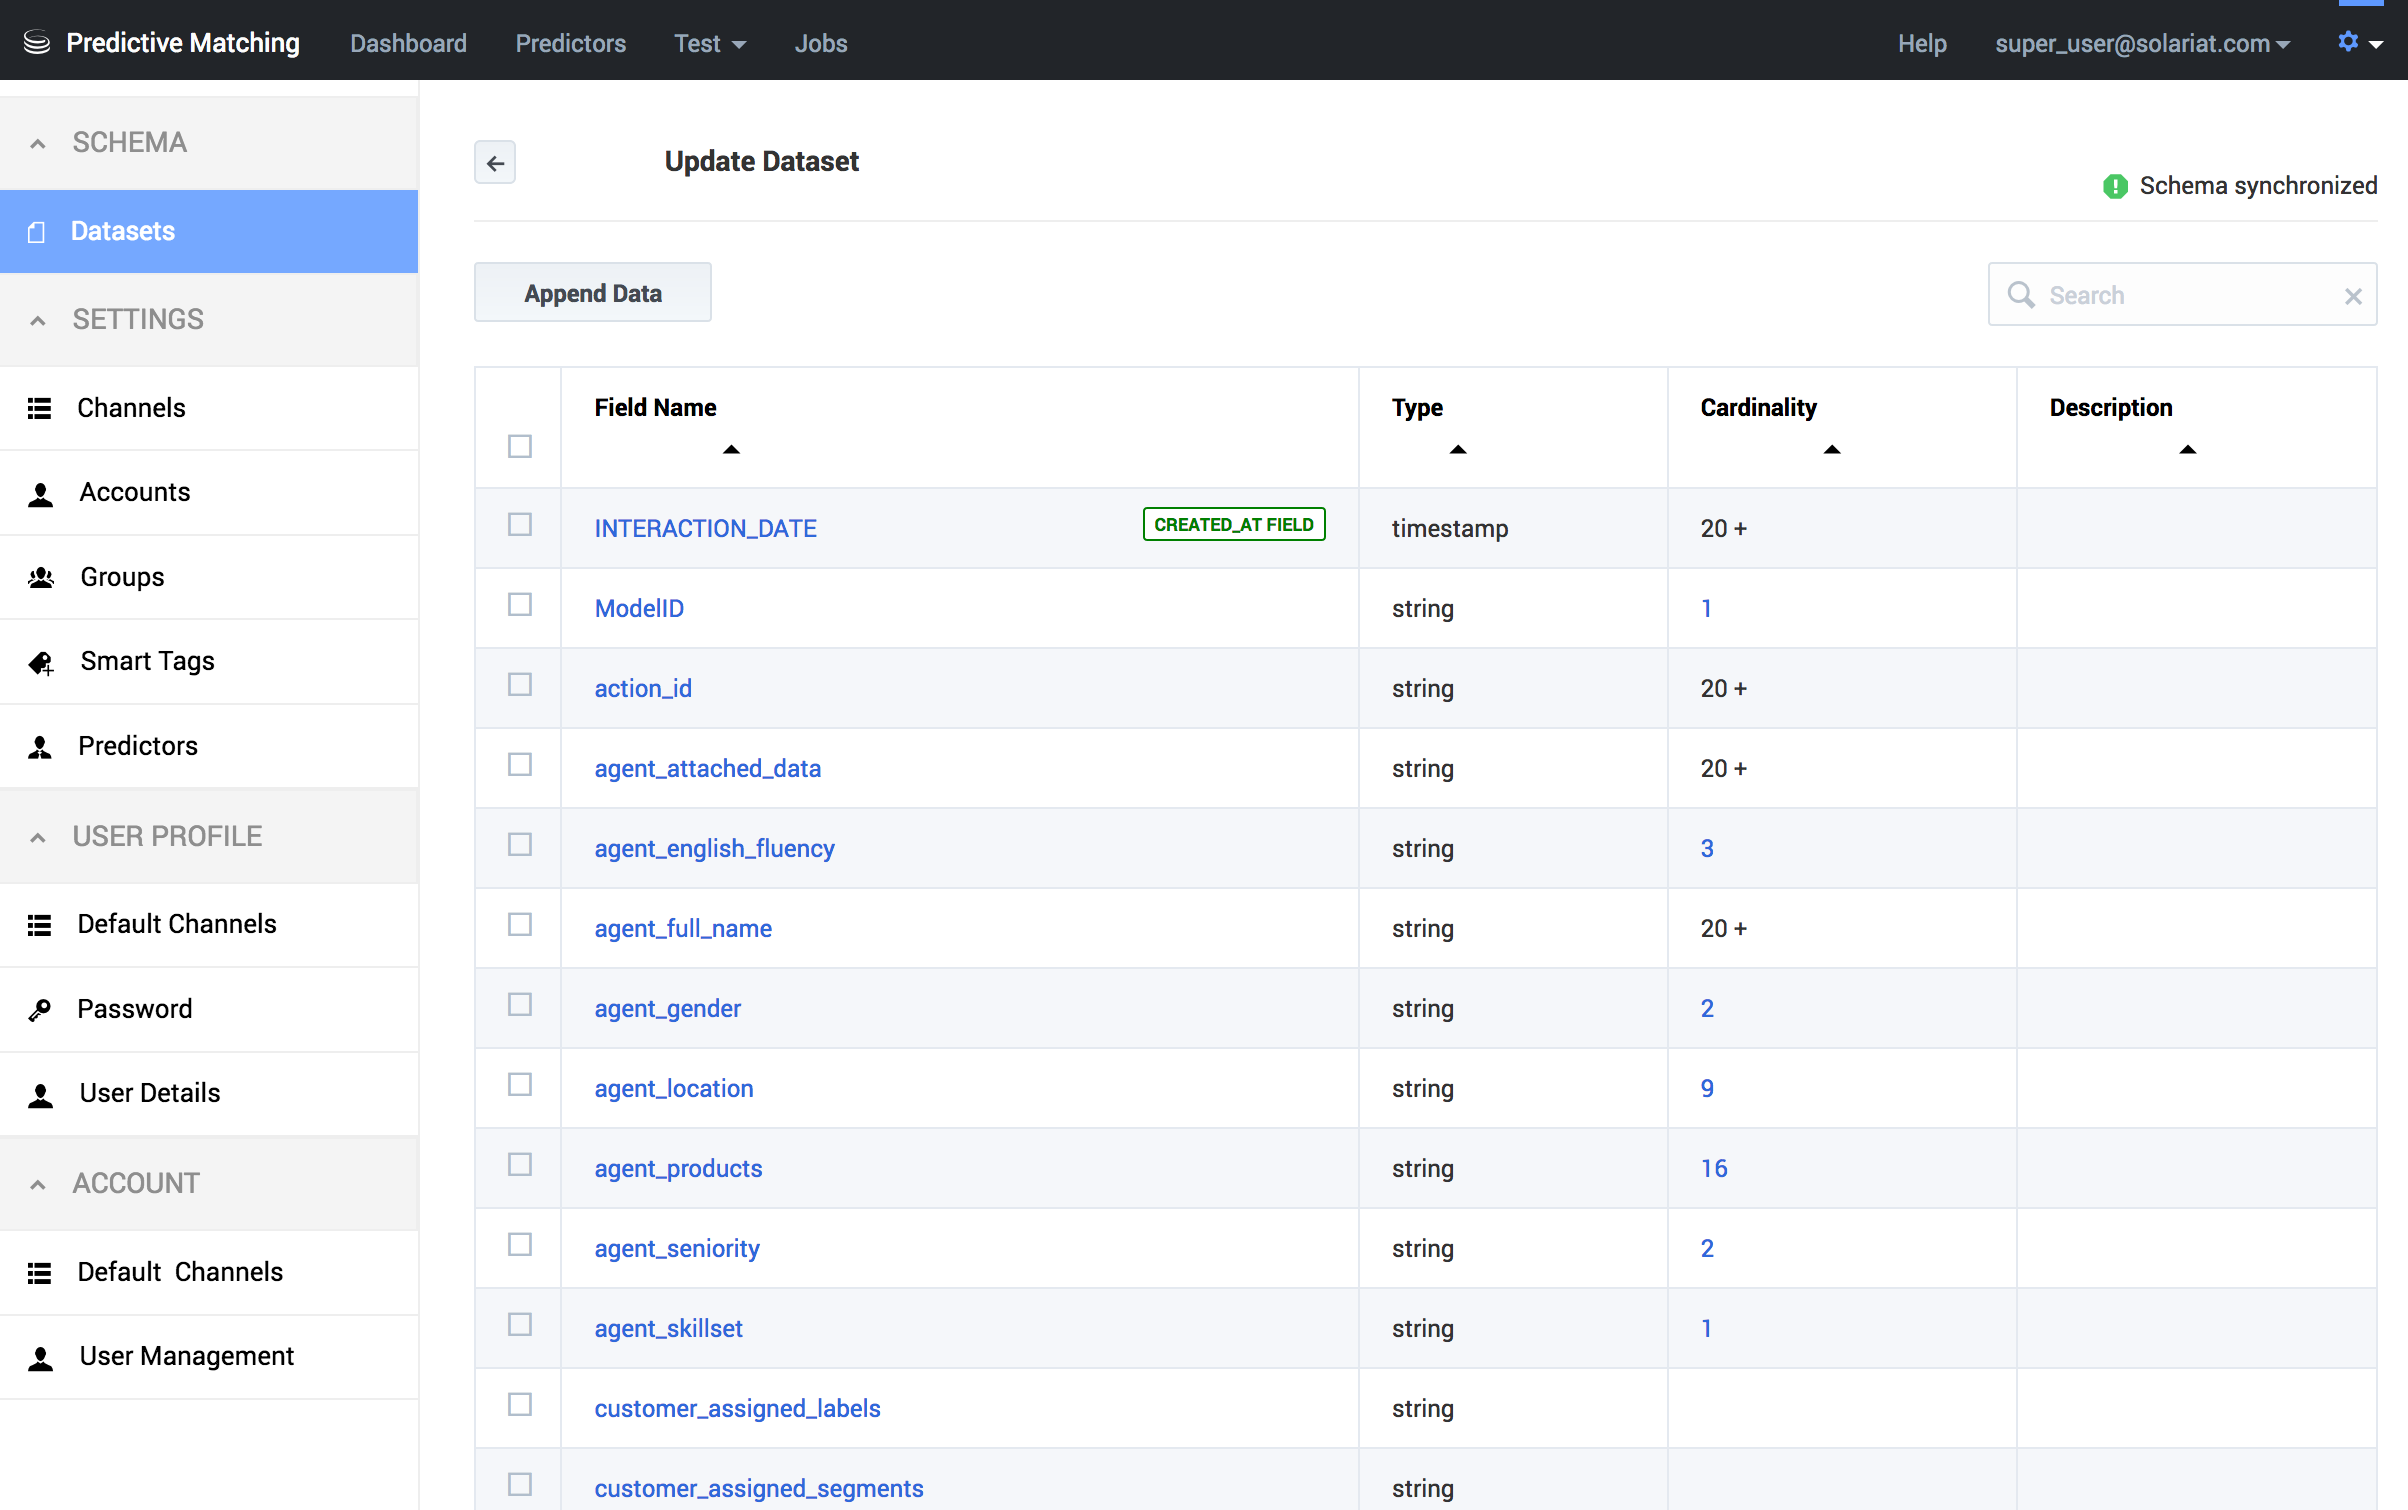This screenshot has width=2408, height=1510.
Task: Open the agent_english_fluency field link
Action: click(x=714, y=848)
